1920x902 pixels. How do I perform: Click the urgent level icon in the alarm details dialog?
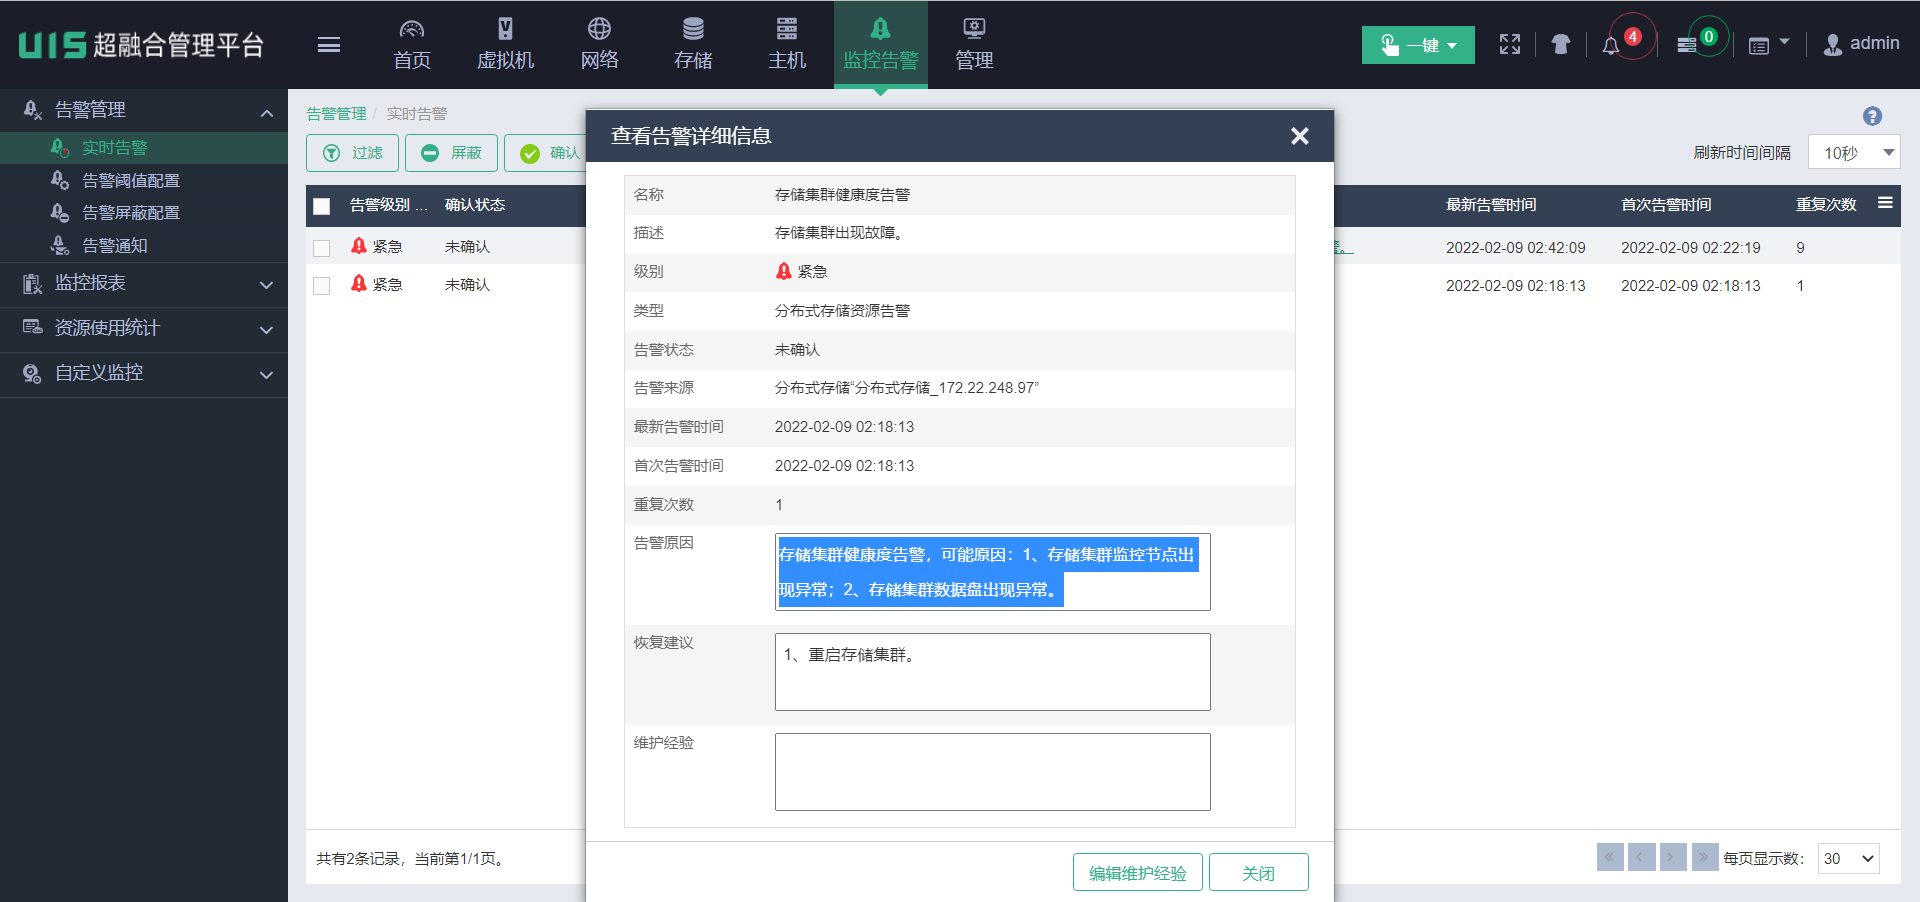(784, 271)
